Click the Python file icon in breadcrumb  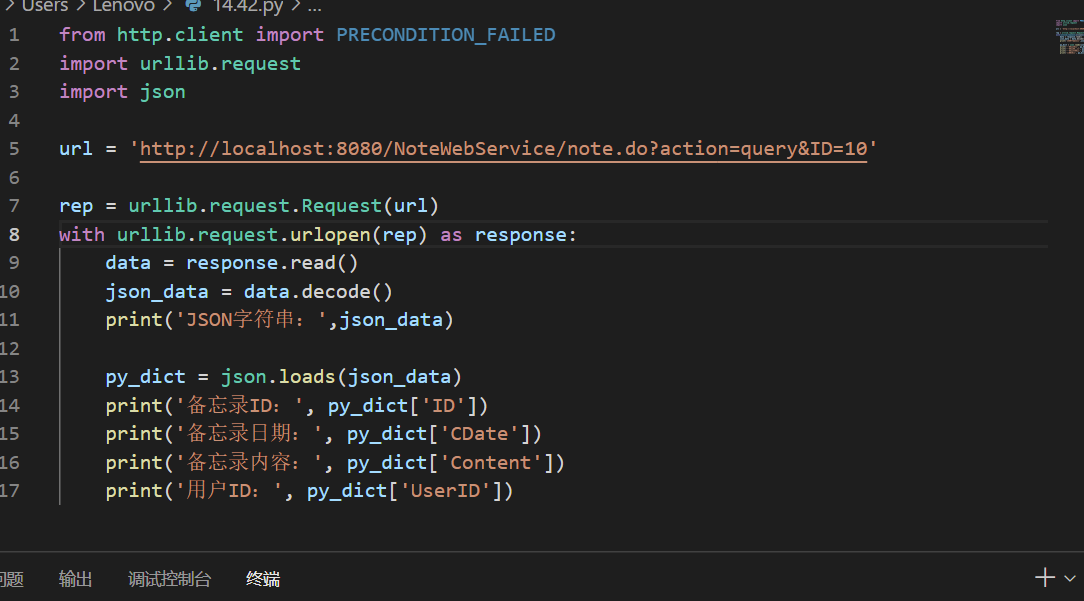point(193,5)
